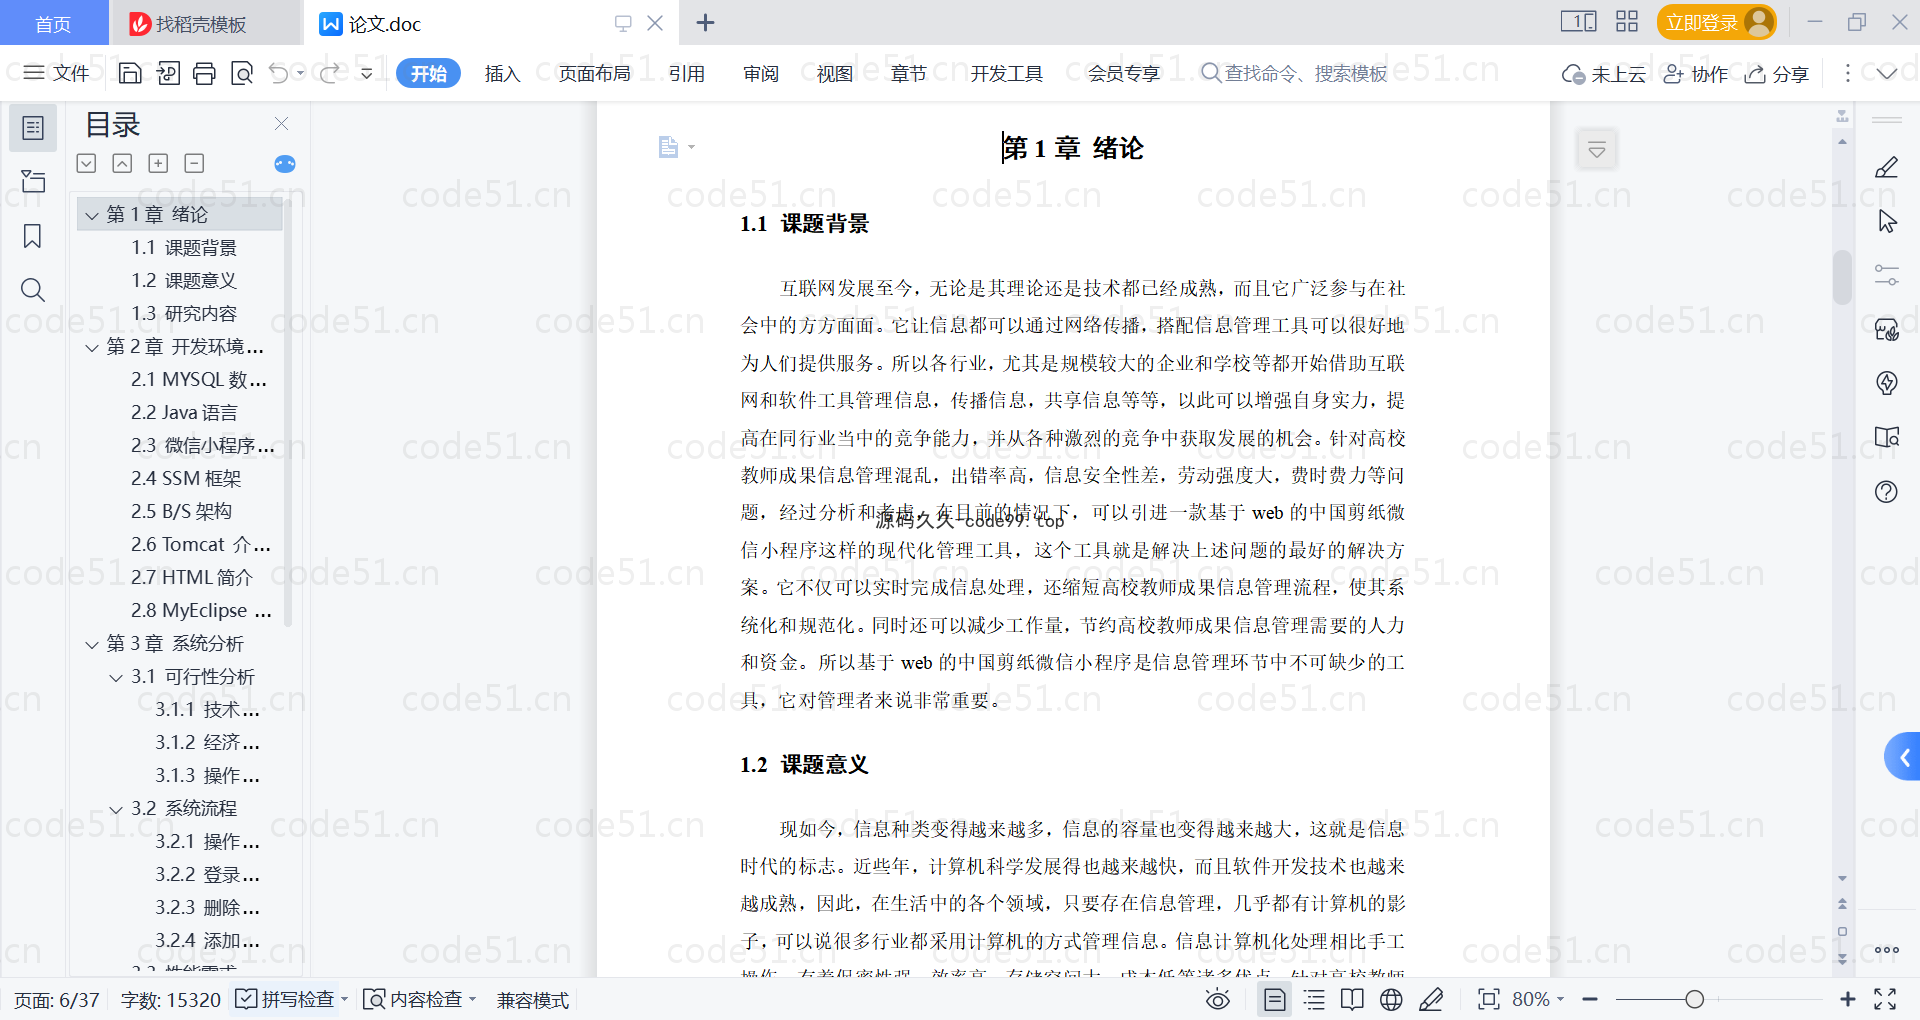Switch to outline view icon
This screenshot has height=1020, width=1920.
[1314, 999]
